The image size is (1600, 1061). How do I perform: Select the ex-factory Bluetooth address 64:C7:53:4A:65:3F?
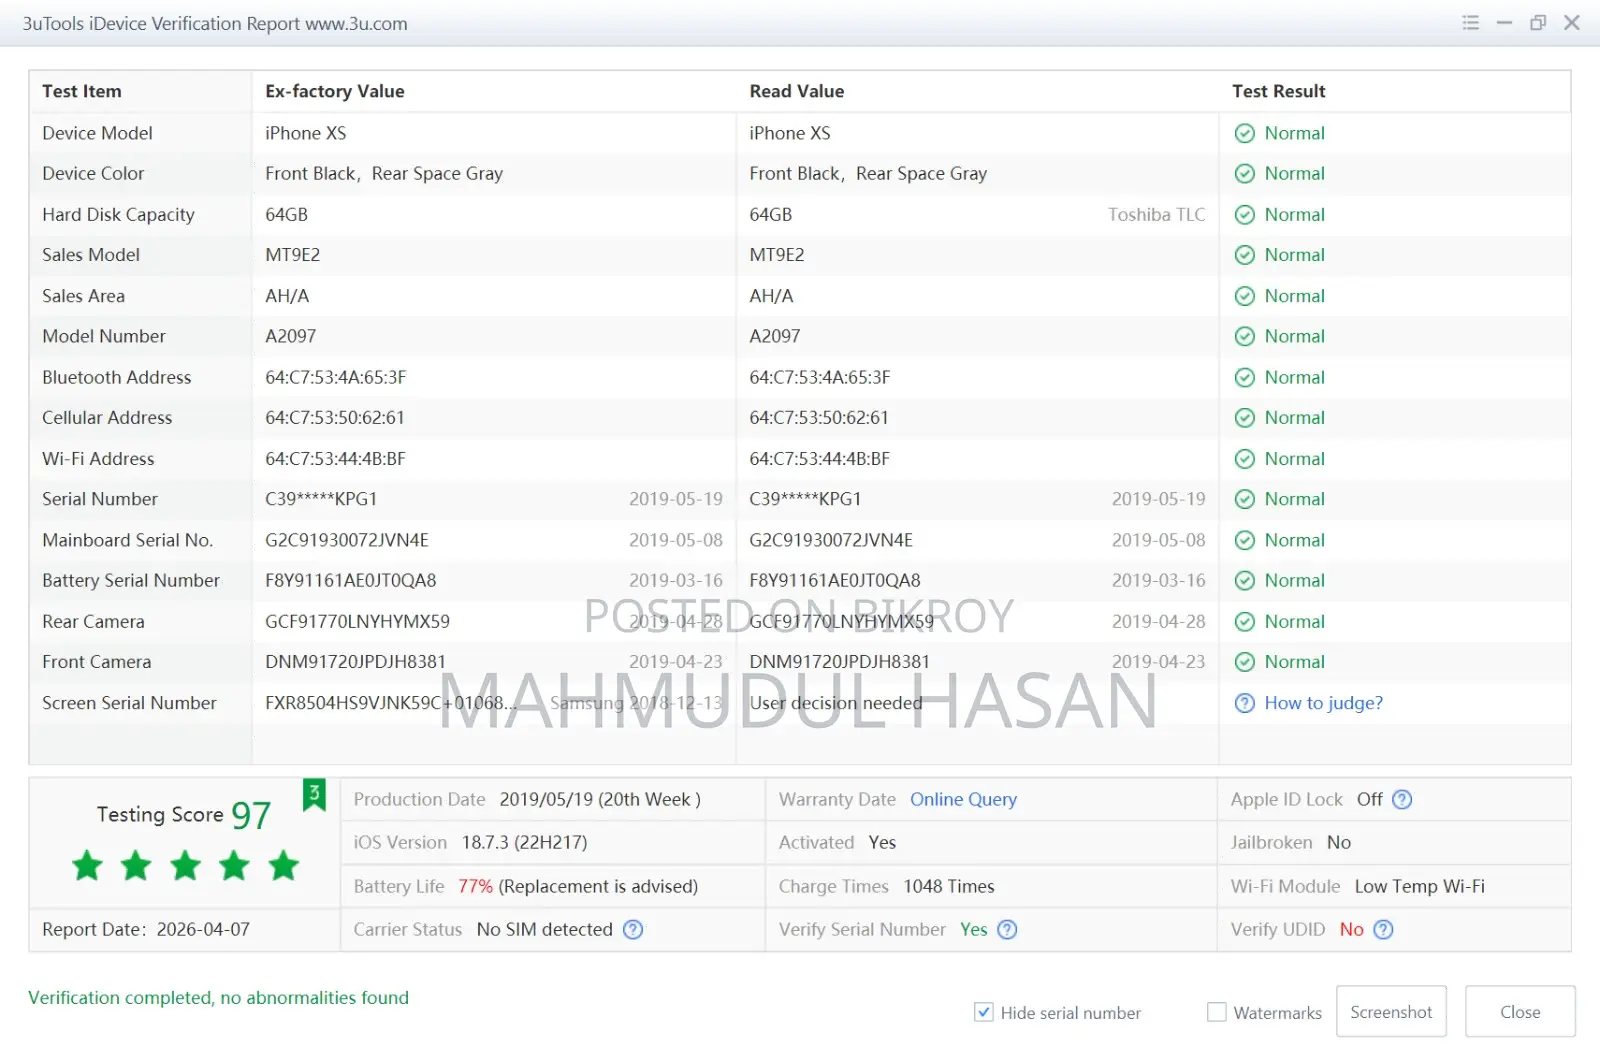(336, 377)
